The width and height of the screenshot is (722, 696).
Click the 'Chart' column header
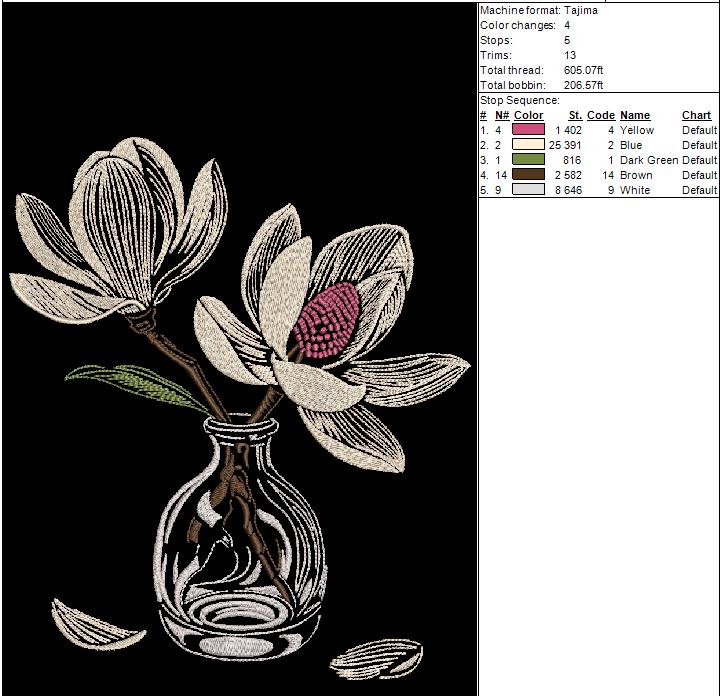pyautogui.click(x=696, y=115)
